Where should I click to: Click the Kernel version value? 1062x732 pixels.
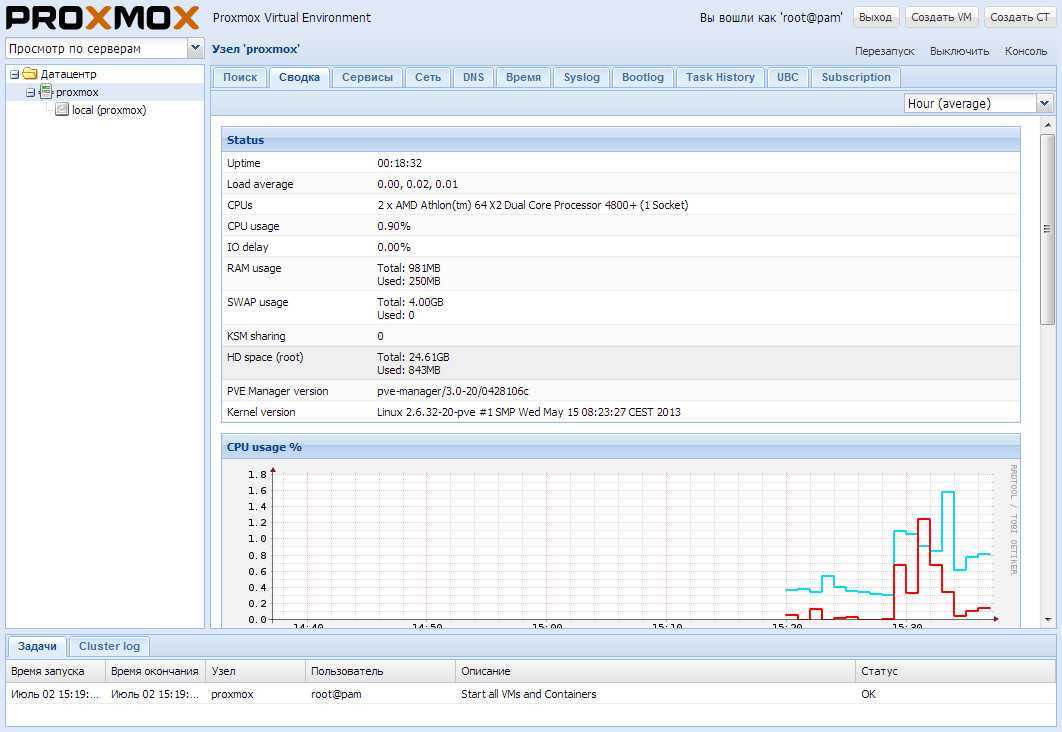(x=528, y=412)
